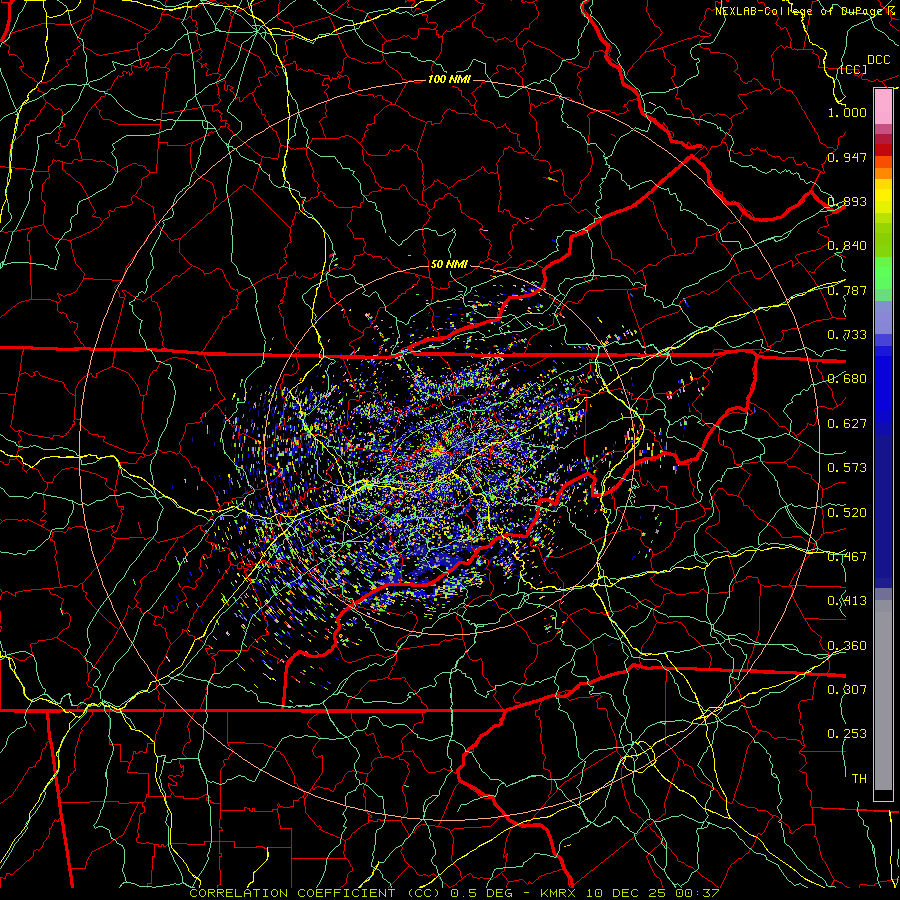Select the 0.307 scale value
Screen dimensions: 900x900
tap(847, 689)
